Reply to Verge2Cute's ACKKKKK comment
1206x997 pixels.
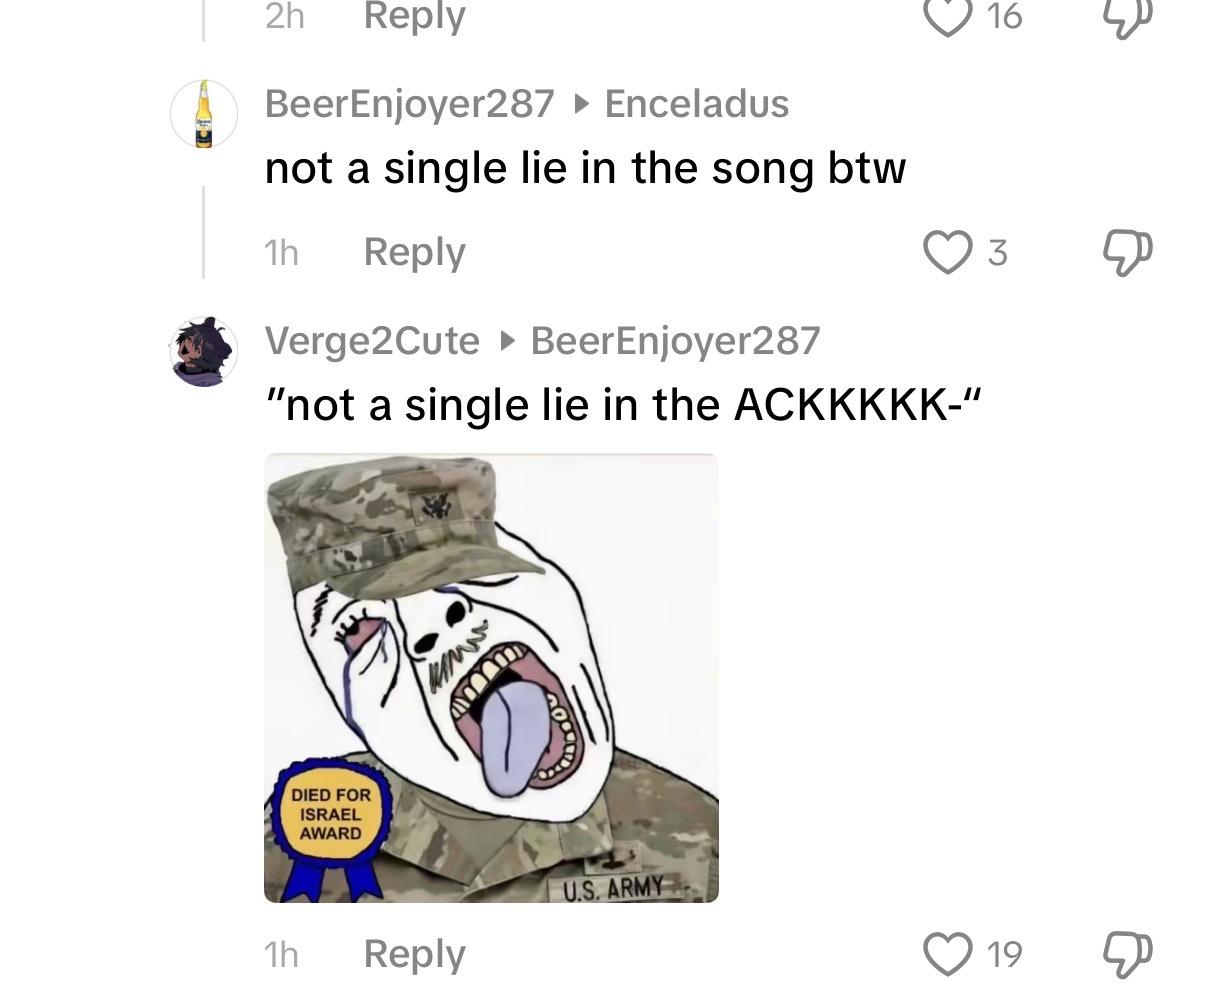point(414,953)
